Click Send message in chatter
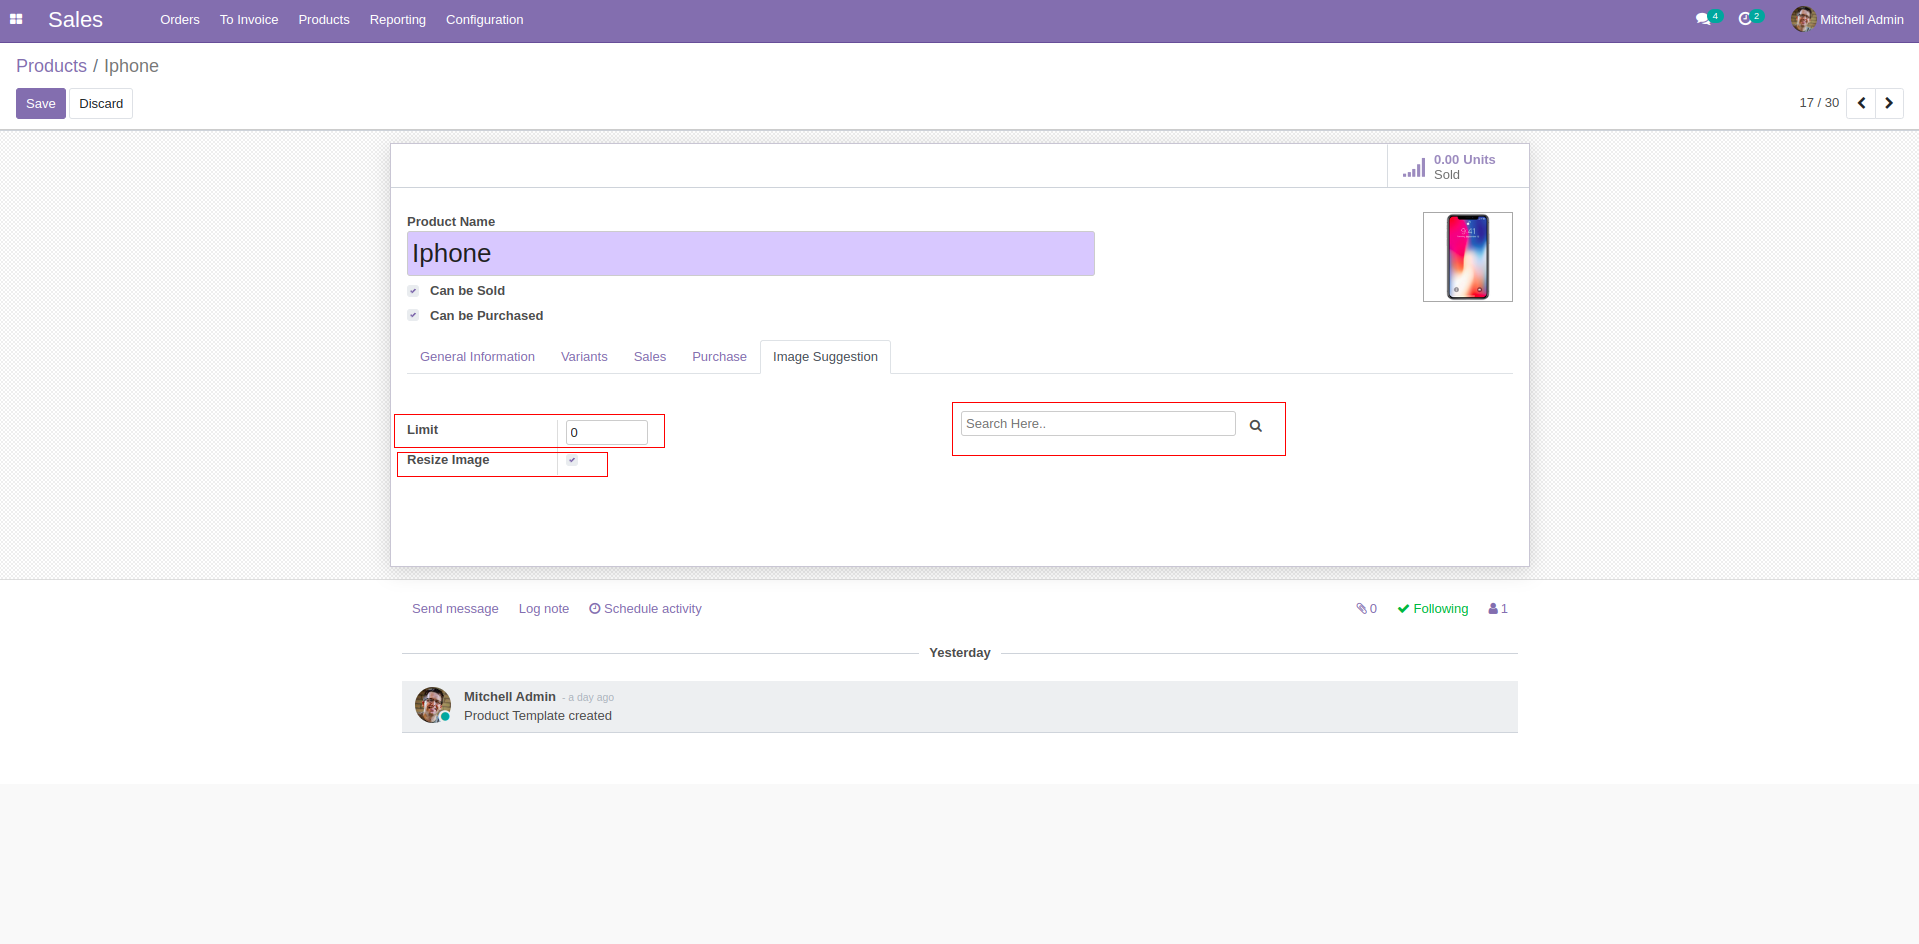The width and height of the screenshot is (1919, 944). (455, 609)
